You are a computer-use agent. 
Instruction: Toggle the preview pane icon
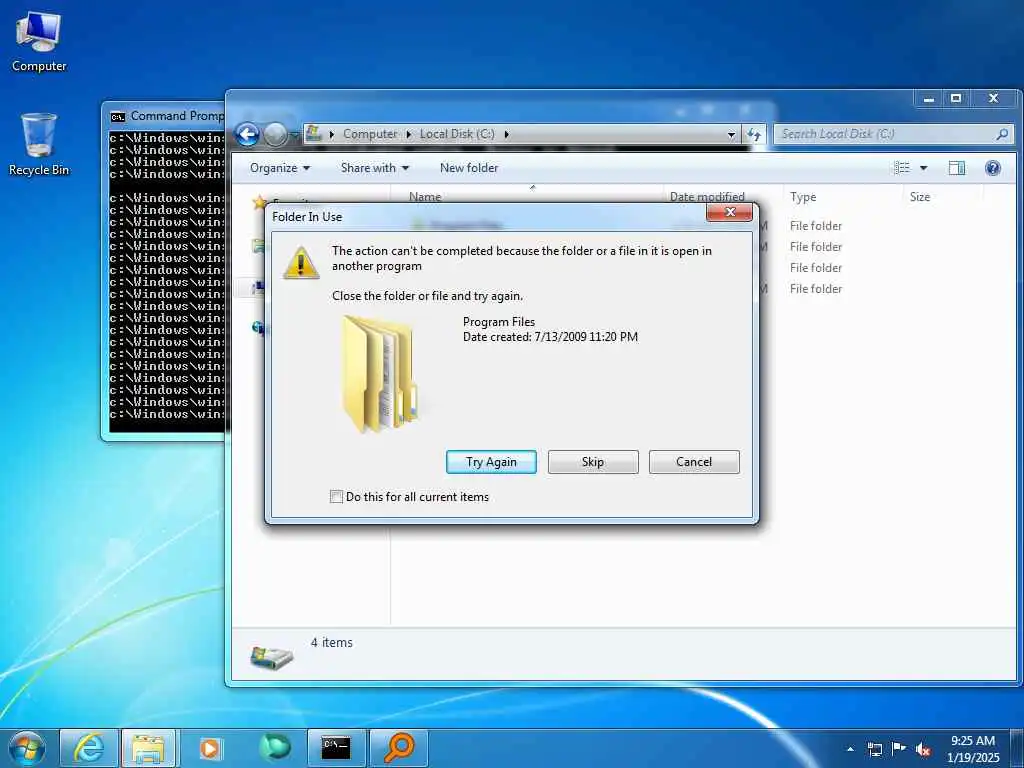click(957, 168)
